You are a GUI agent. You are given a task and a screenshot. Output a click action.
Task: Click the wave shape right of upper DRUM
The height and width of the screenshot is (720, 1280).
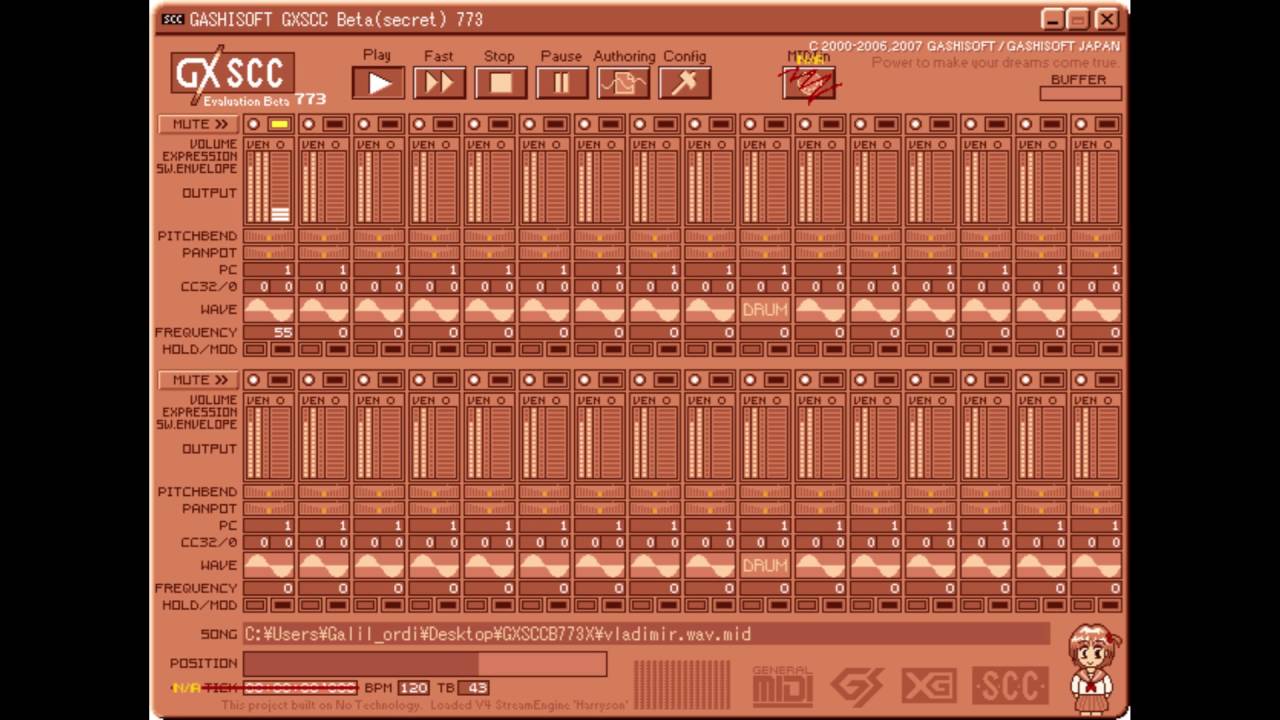click(x=820, y=310)
